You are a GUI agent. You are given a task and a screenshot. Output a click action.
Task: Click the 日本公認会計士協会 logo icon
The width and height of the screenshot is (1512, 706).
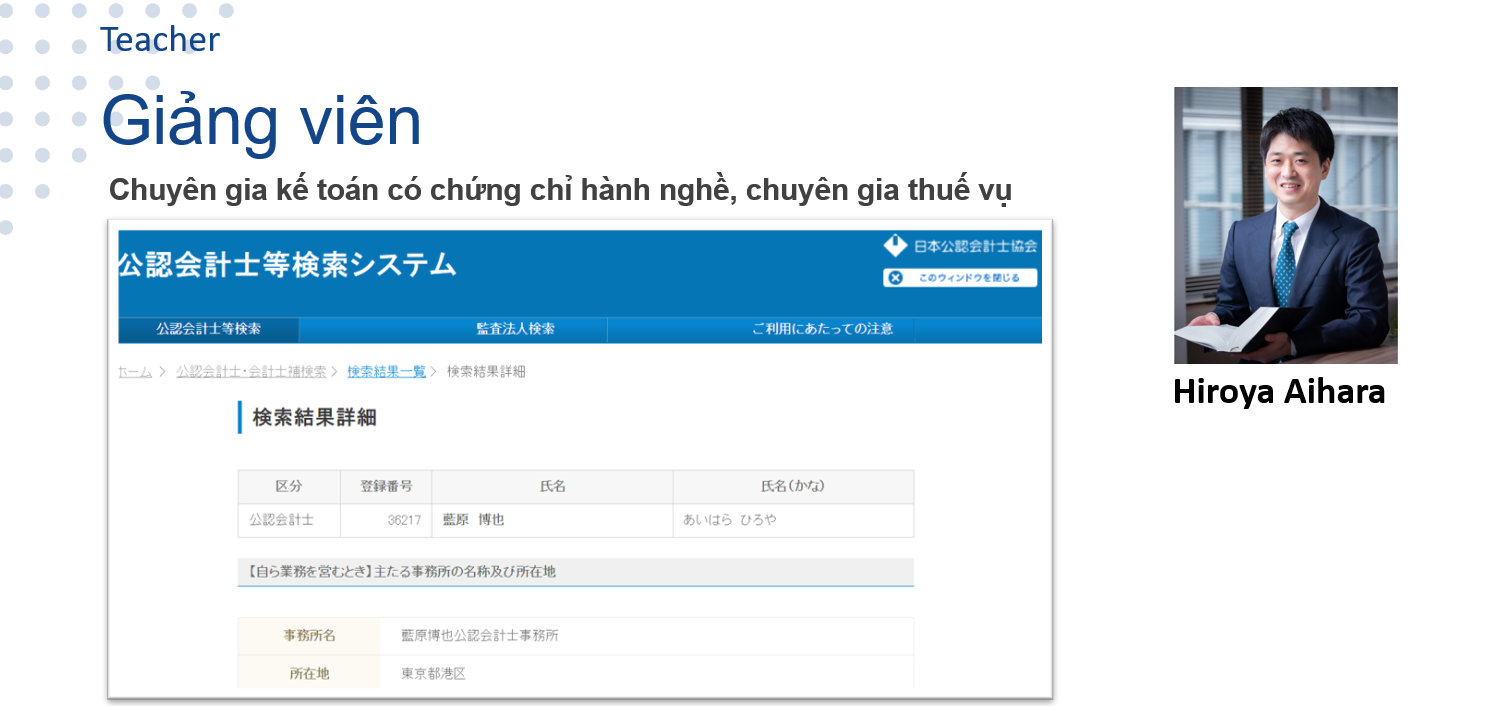895,246
